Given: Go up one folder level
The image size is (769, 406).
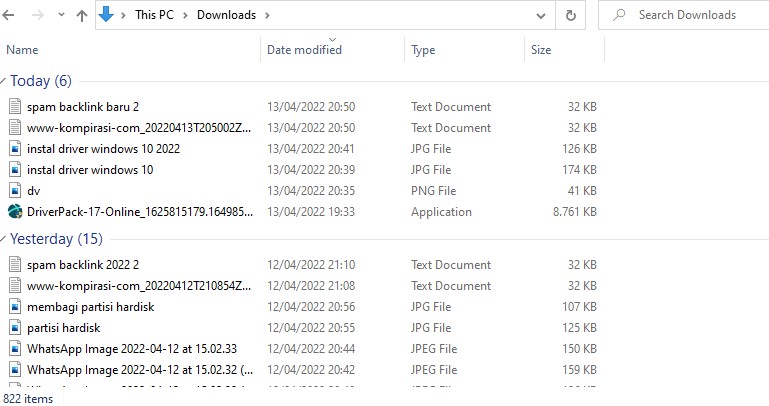Looking at the screenshot, I should tap(81, 16).
